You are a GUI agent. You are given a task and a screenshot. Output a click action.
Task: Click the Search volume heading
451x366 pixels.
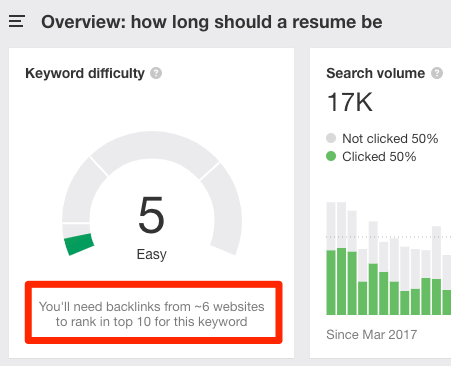376,73
